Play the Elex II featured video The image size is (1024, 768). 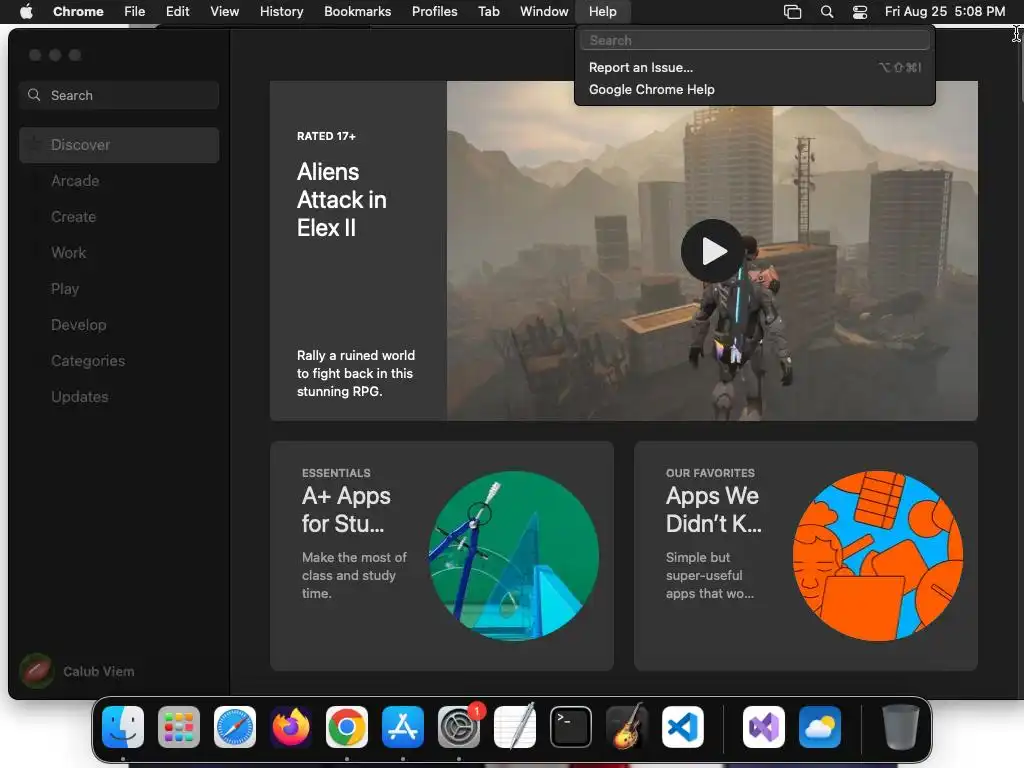click(x=712, y=251)
